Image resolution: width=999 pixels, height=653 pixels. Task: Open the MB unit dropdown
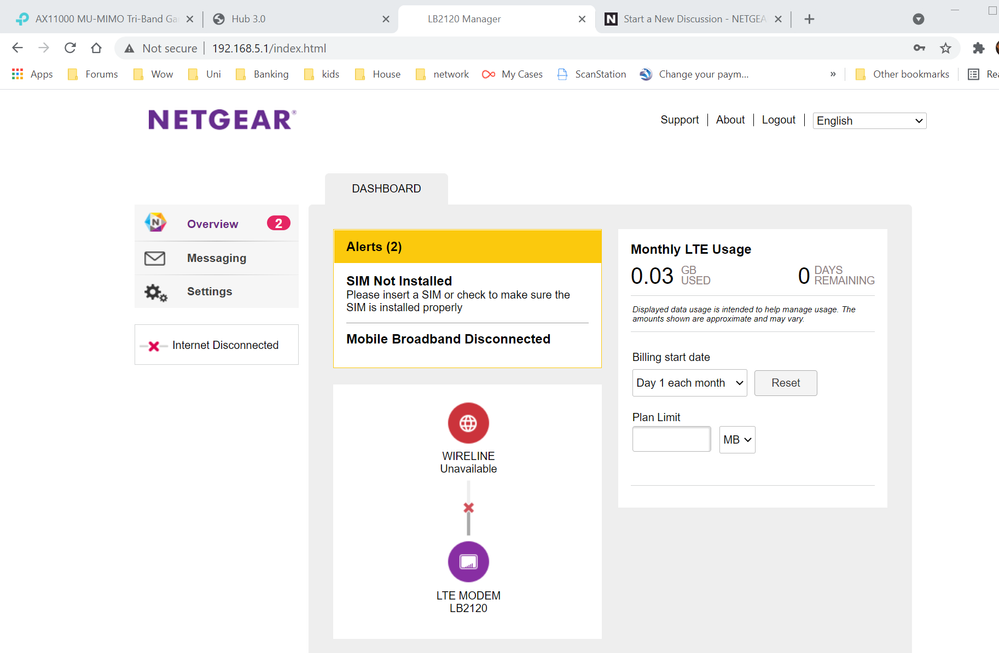tap(737, 440)
